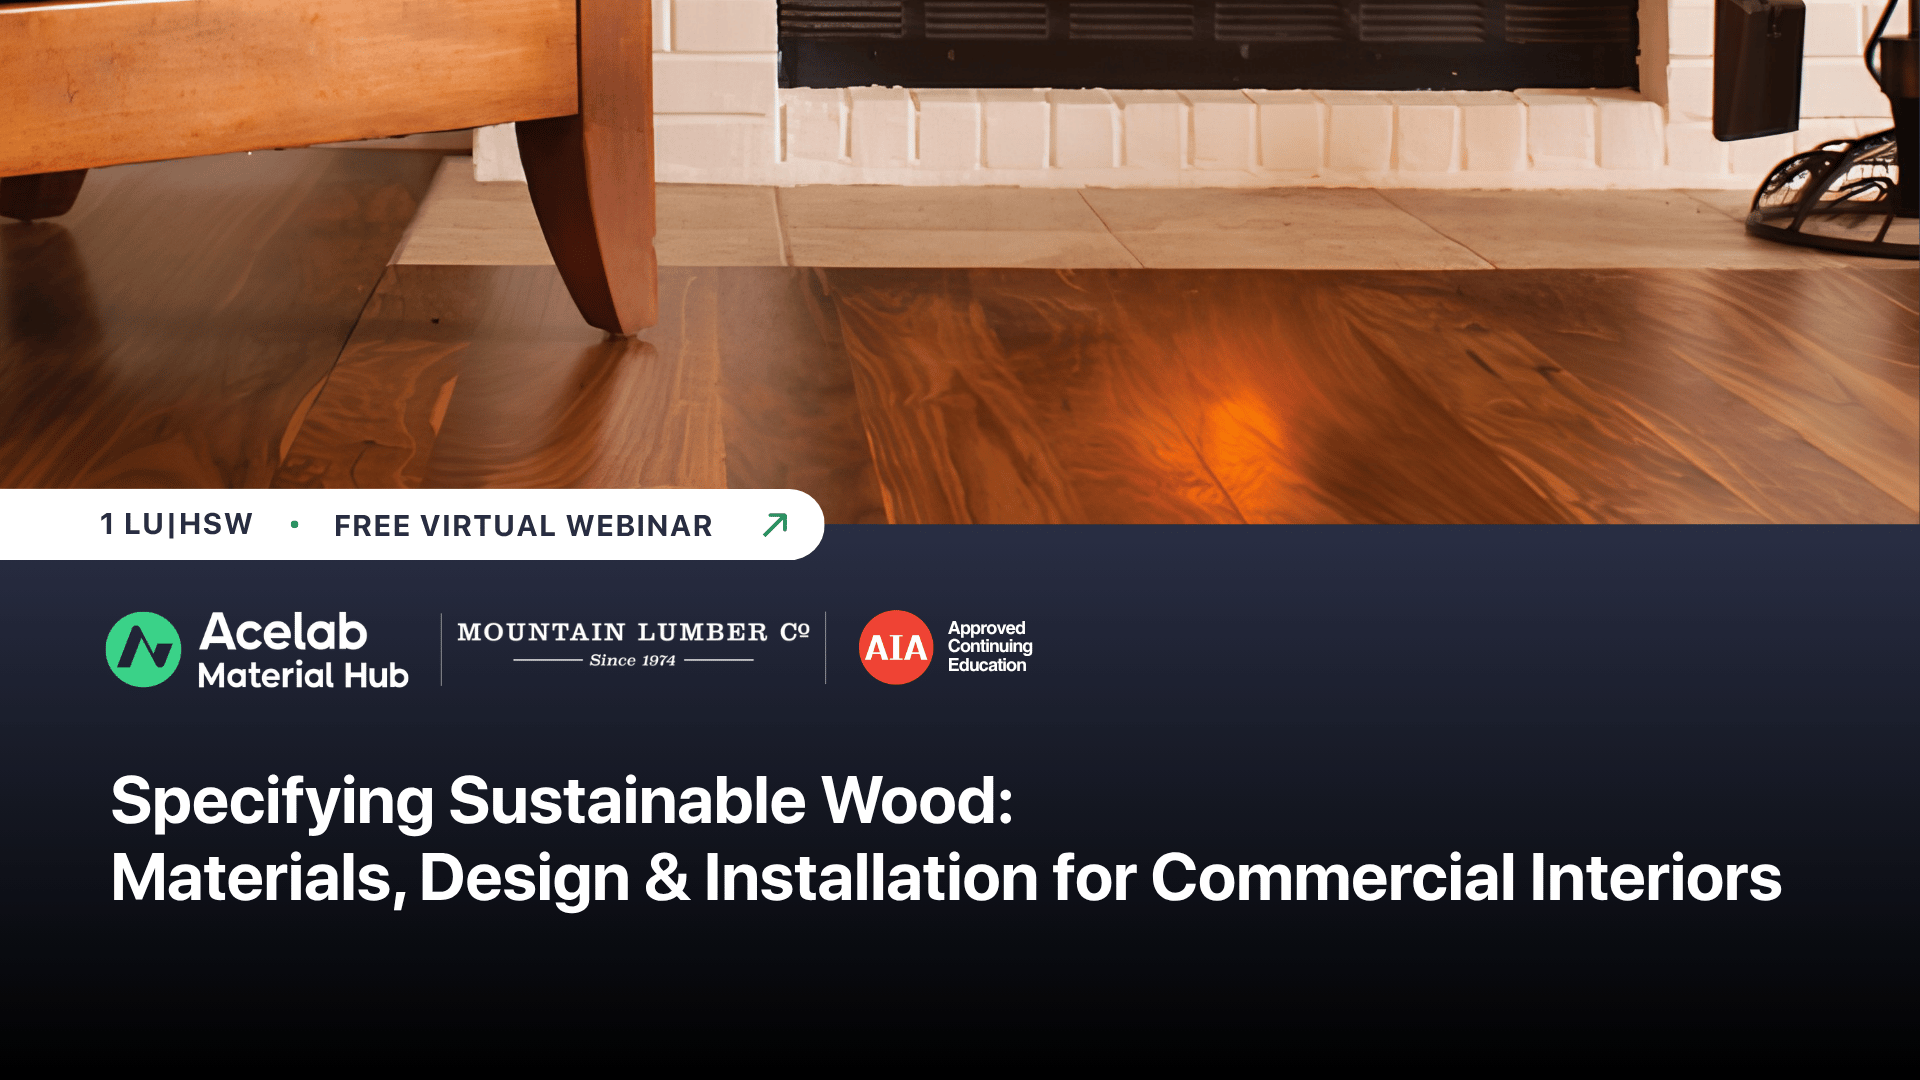The width and height of the screenshot is (1920, 1080).
Task: Click the red AIA circle logo
Action: tap(896, 647)
